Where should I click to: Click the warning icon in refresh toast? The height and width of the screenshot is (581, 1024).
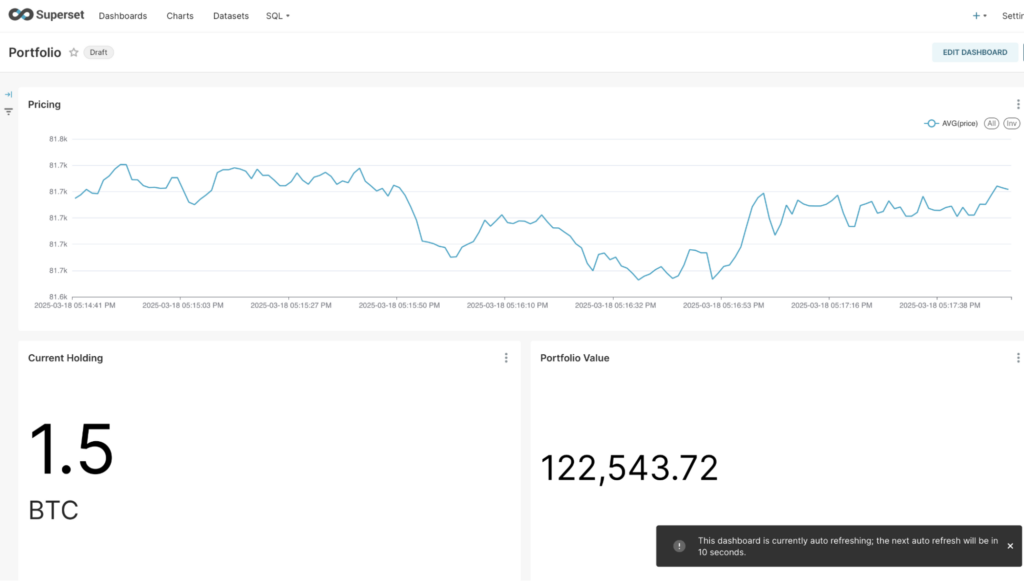pyautogui.click(x=679, y=546)
